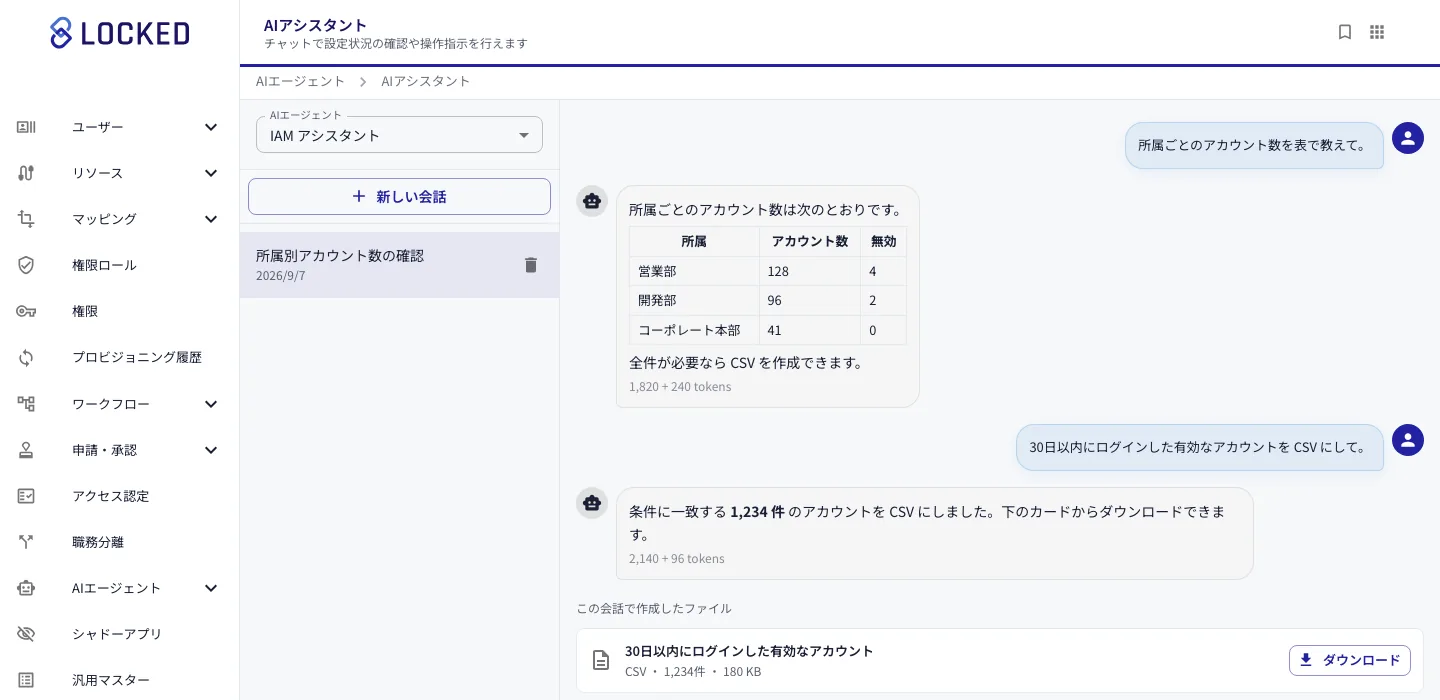Open the AIエージェント dropdown showing IAM アシスタント
The image size is (1440, 700).
(x=399, y=135)
